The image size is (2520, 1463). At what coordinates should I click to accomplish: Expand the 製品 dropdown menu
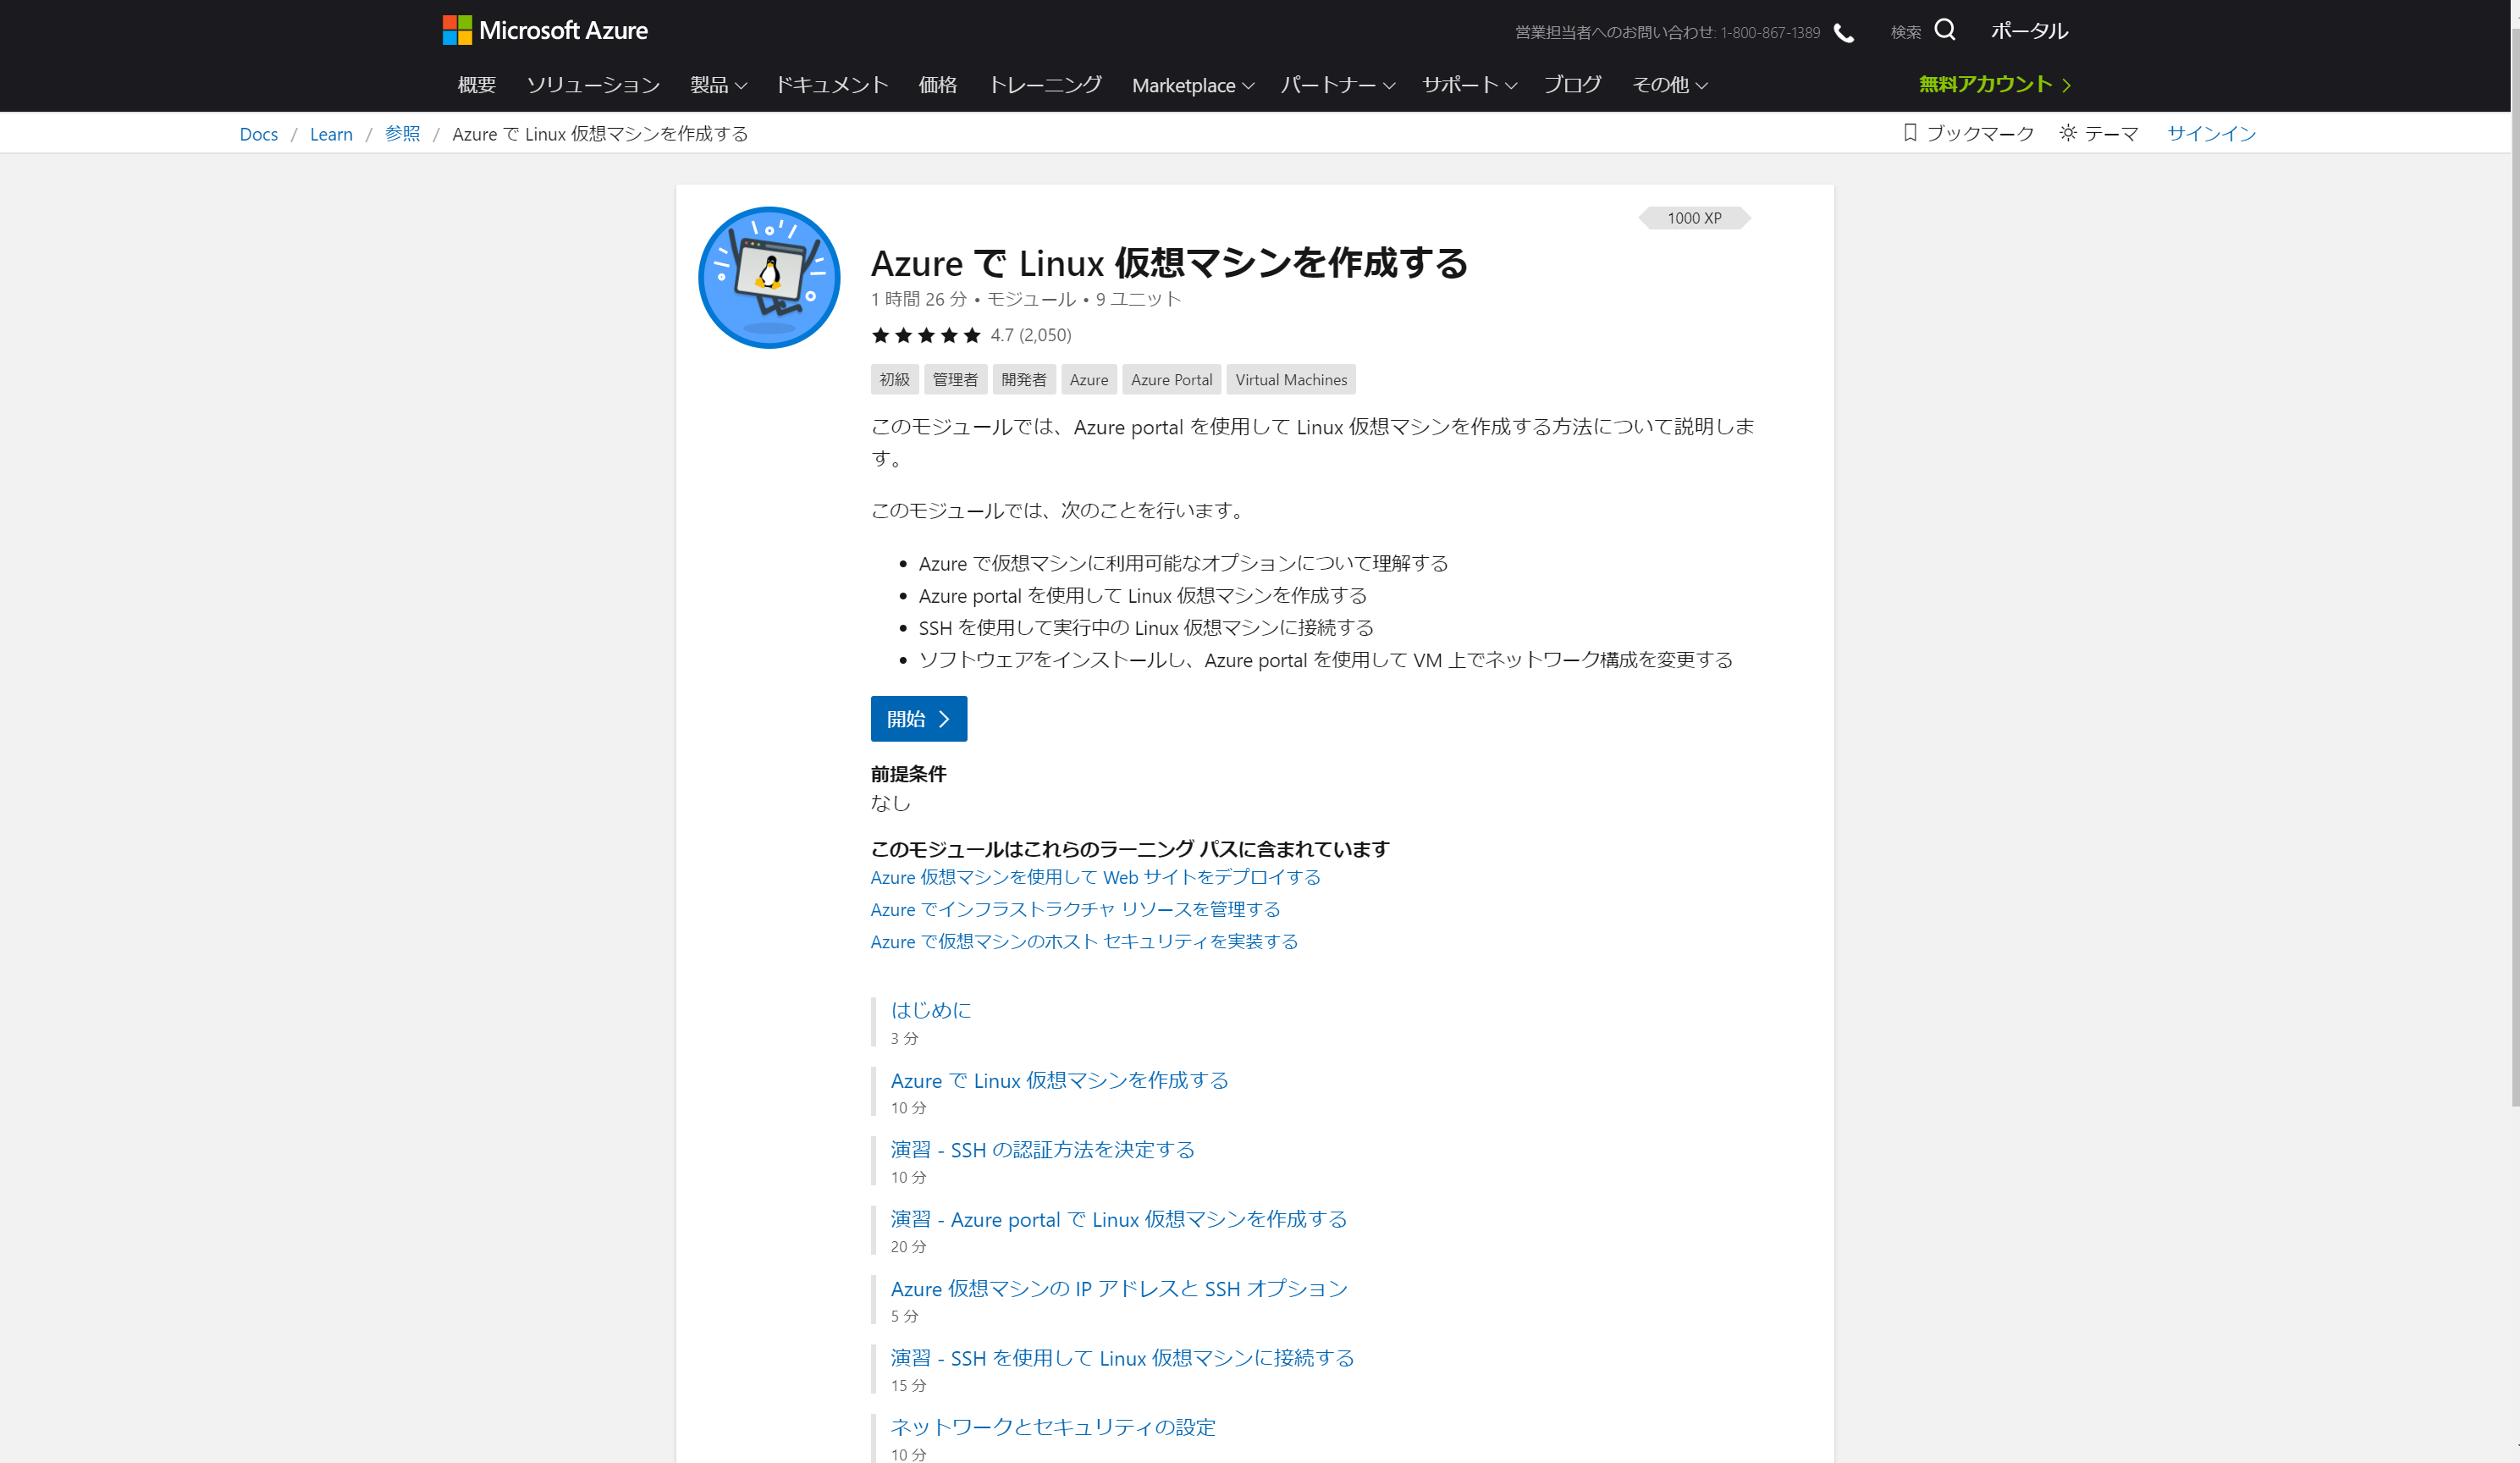pyautogui.click(x=718, y=85)
